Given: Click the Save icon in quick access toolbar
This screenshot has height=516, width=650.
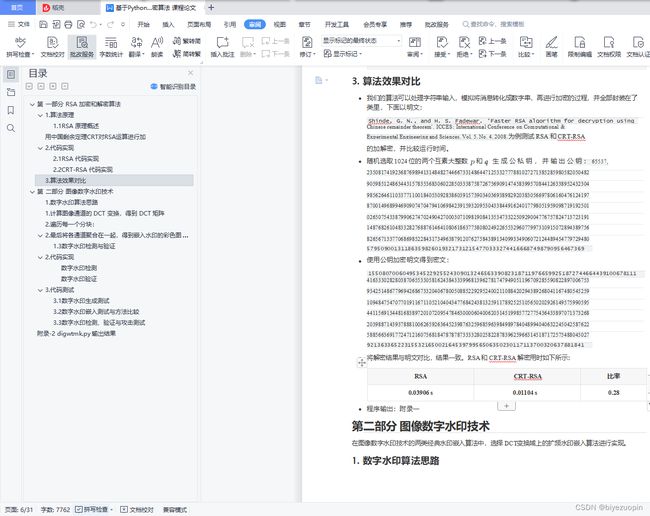Looking at the screenshot, I should [43, 24].
